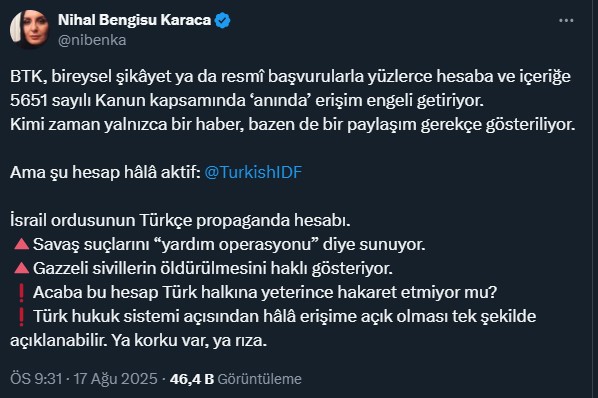Click the line 'İsrail ordusunun Türkçe propaganda hesabı.'
598x398 pixels.
point(180,220)
